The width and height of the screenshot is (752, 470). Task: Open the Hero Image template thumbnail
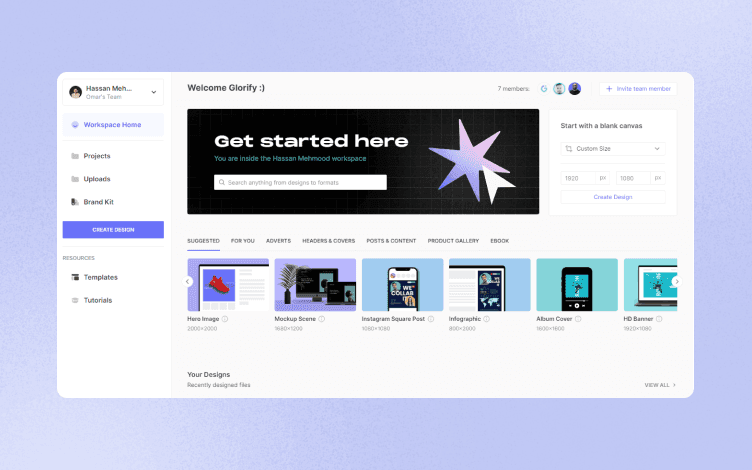pos(228,285)
